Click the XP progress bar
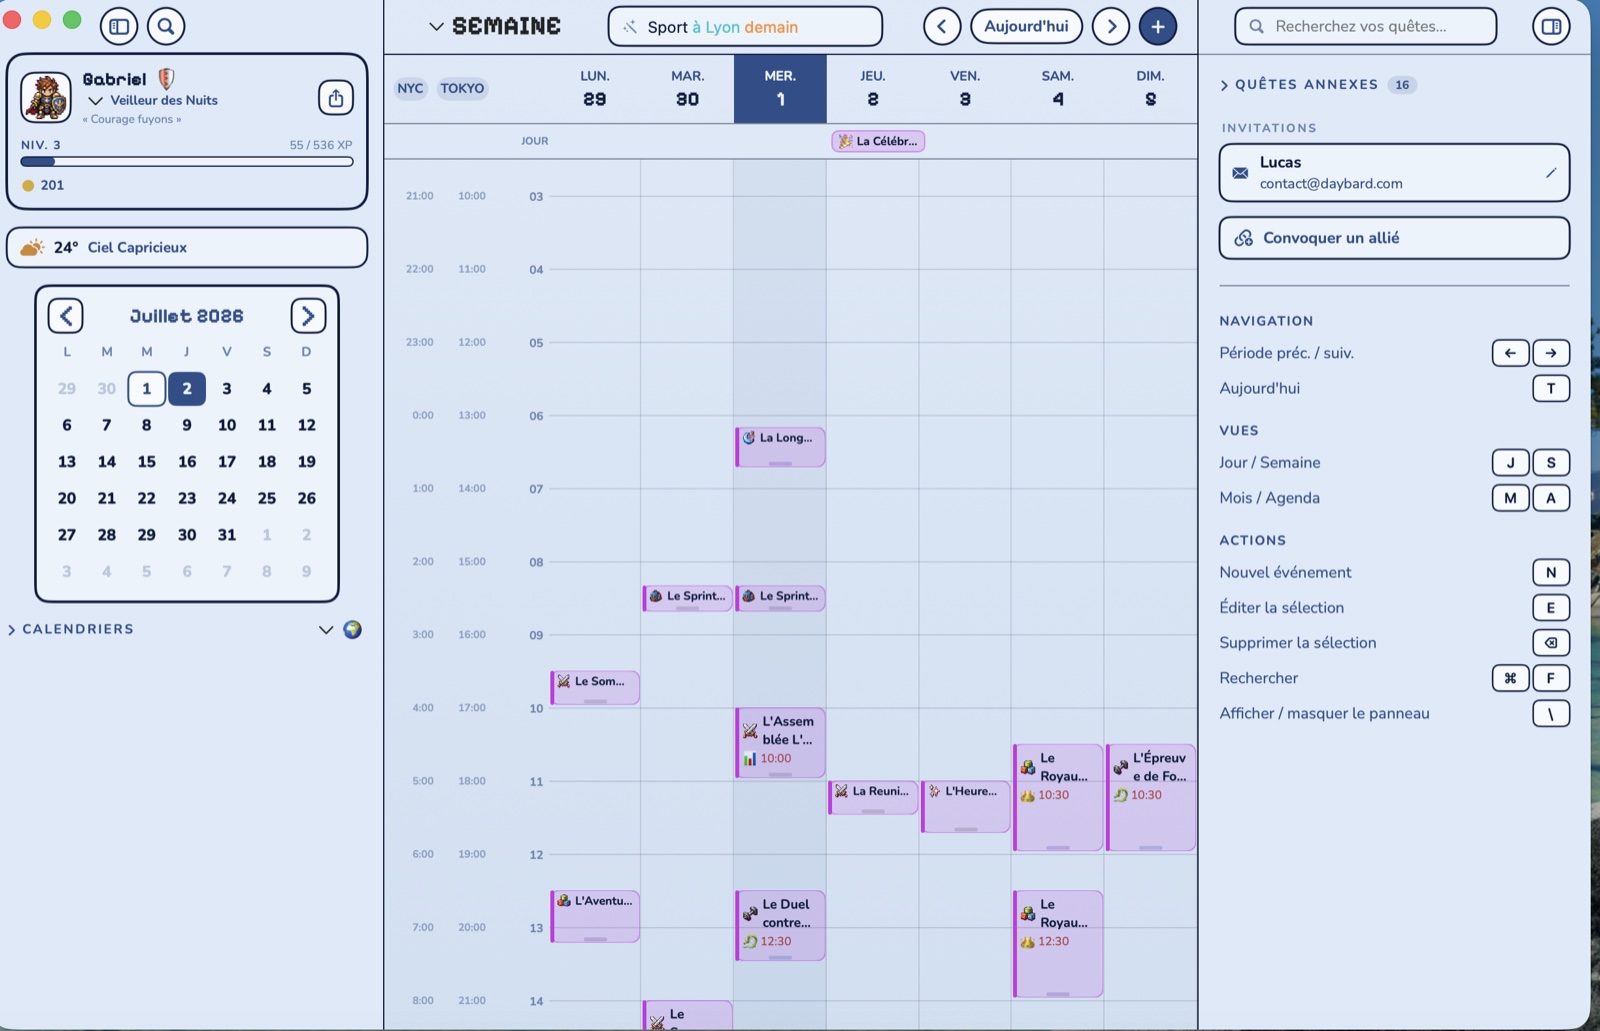1600x1031 pixels. pos(187,161)
